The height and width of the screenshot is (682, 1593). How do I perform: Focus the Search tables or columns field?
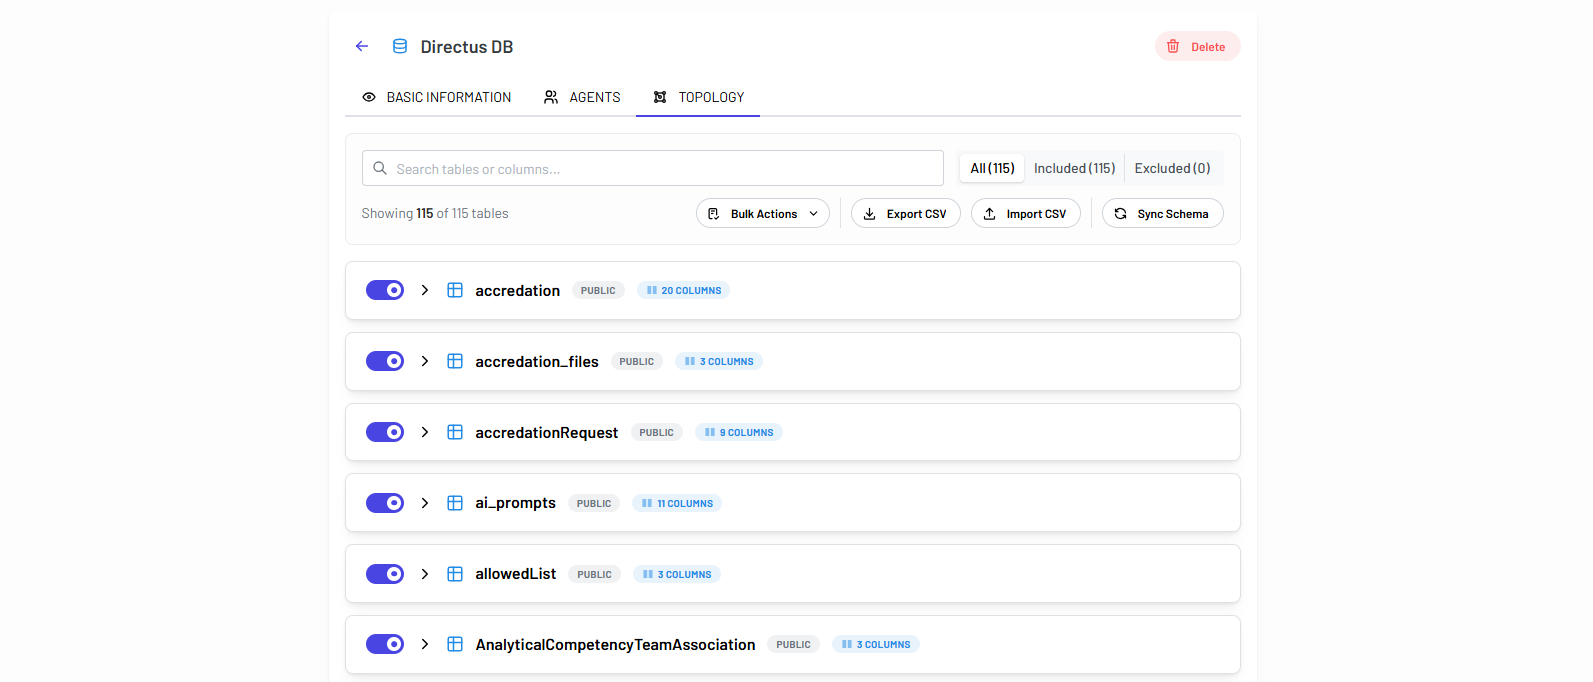[x=653, y=168]
